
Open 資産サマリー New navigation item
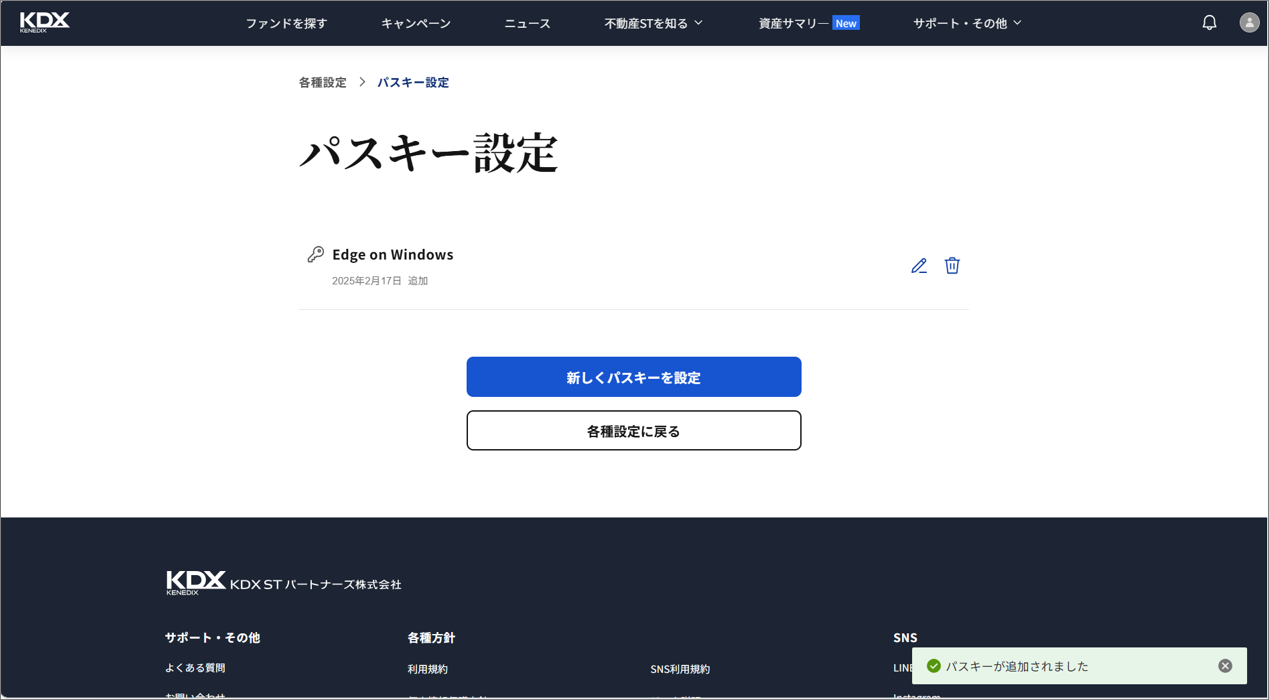coord(808,23)
